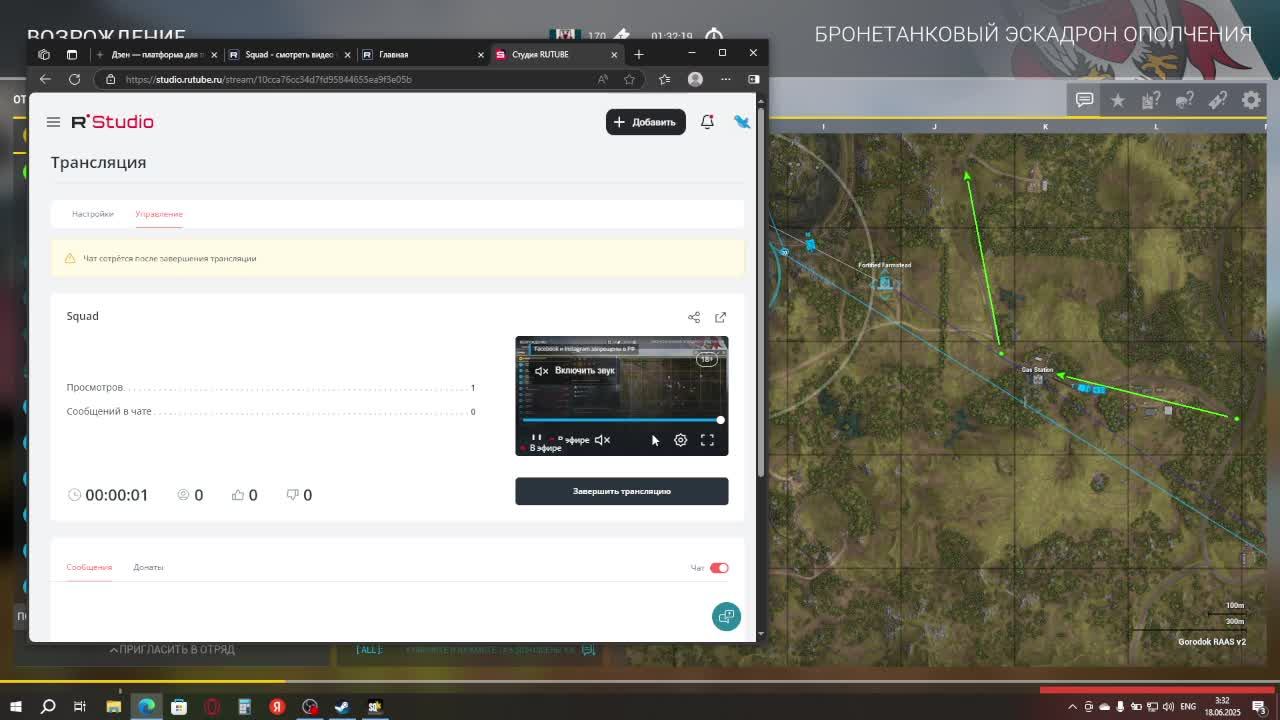Open Windows taskbar search
Viewport: 1280px width, 720px height.
pyautogui.click(x=47, y=707)
